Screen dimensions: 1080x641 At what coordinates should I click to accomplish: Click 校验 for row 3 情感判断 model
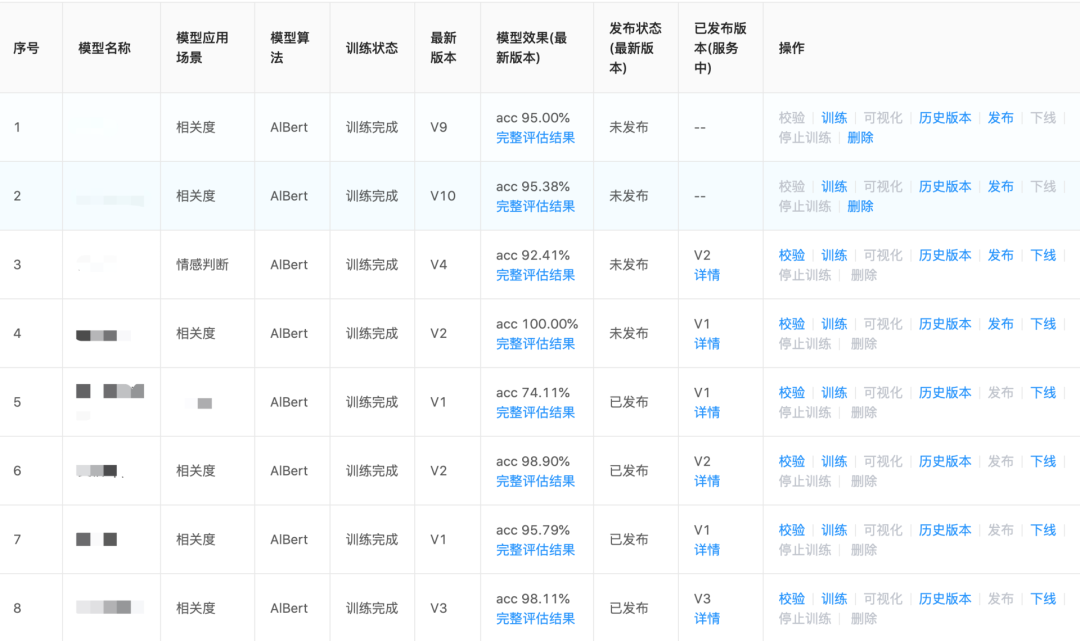791,256
